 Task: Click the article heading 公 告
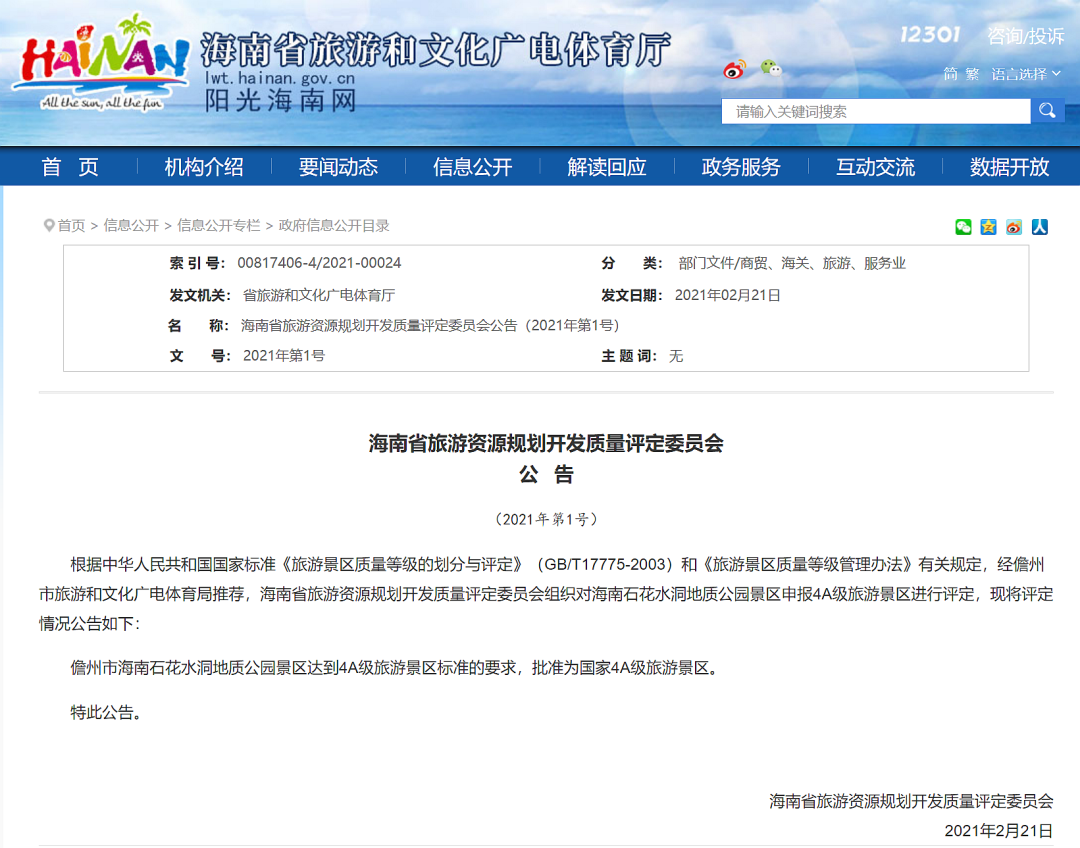coord(546,475)
